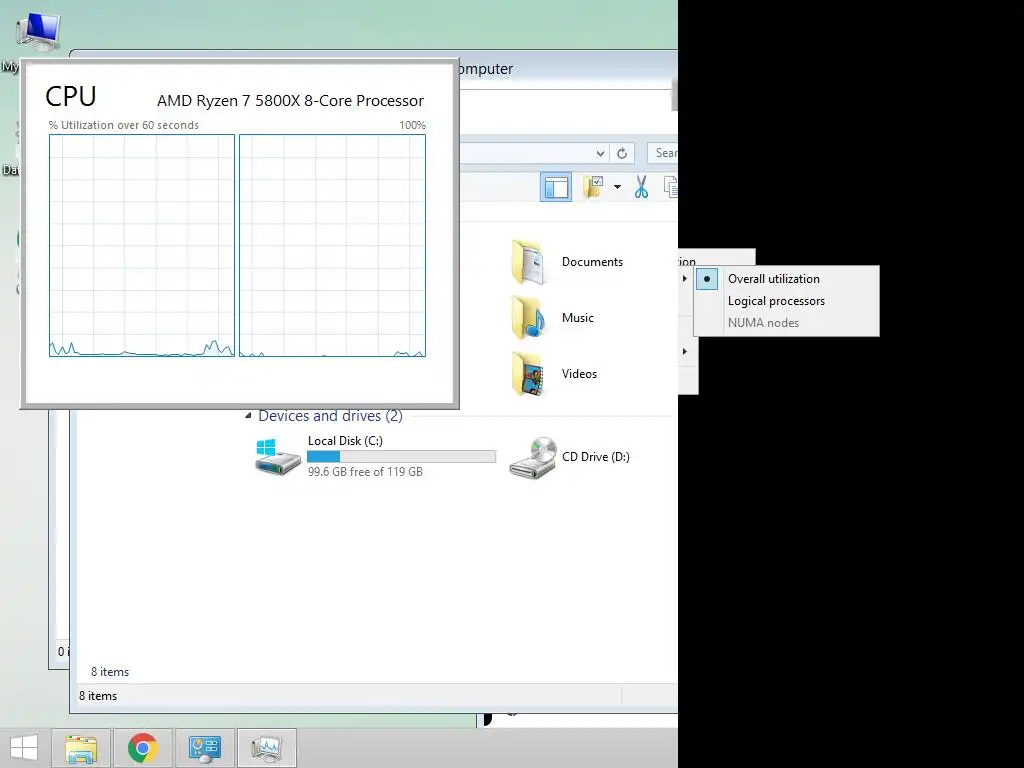1024x768 pixels.
Task: Open File Explorer from taskbar
Action: [x=81, y=748]
